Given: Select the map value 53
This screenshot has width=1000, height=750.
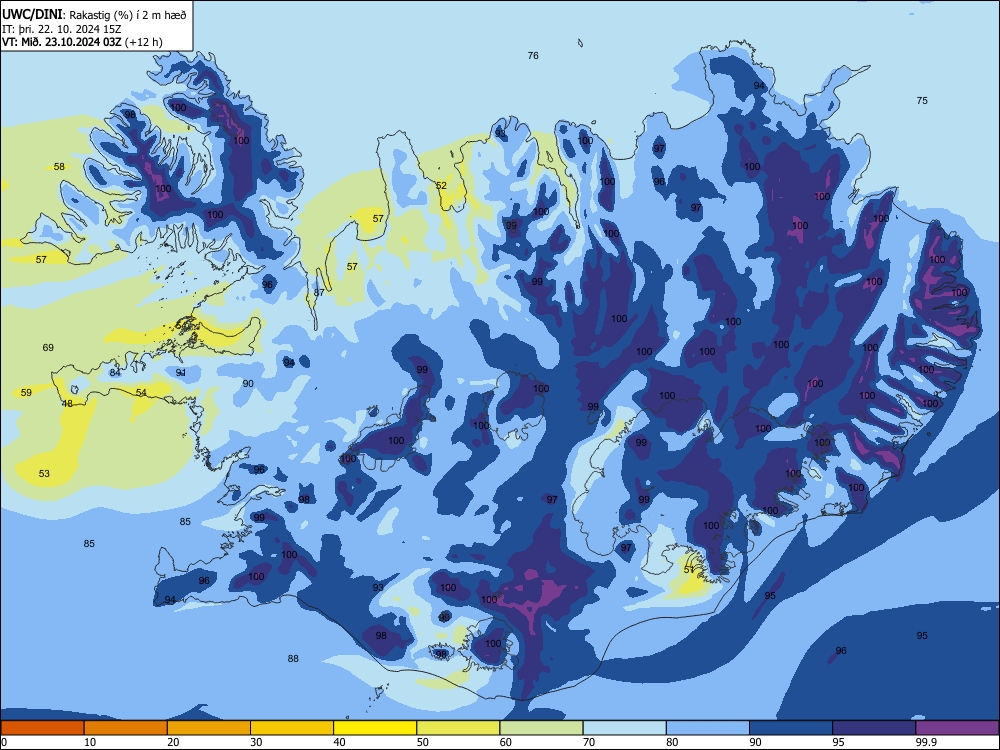Looking at the screenshot, I should [44, 473].
